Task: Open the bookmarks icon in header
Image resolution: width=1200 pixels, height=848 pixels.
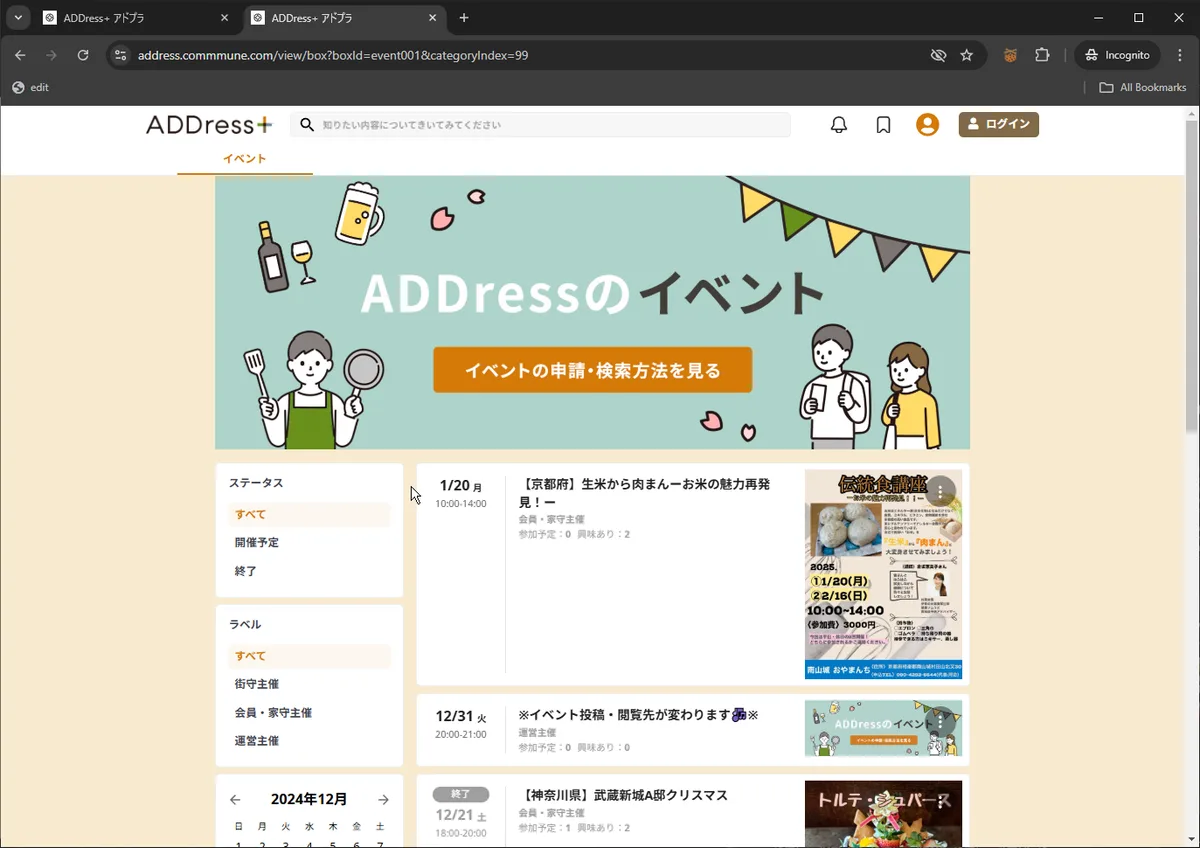Action: tap(883, 125)
